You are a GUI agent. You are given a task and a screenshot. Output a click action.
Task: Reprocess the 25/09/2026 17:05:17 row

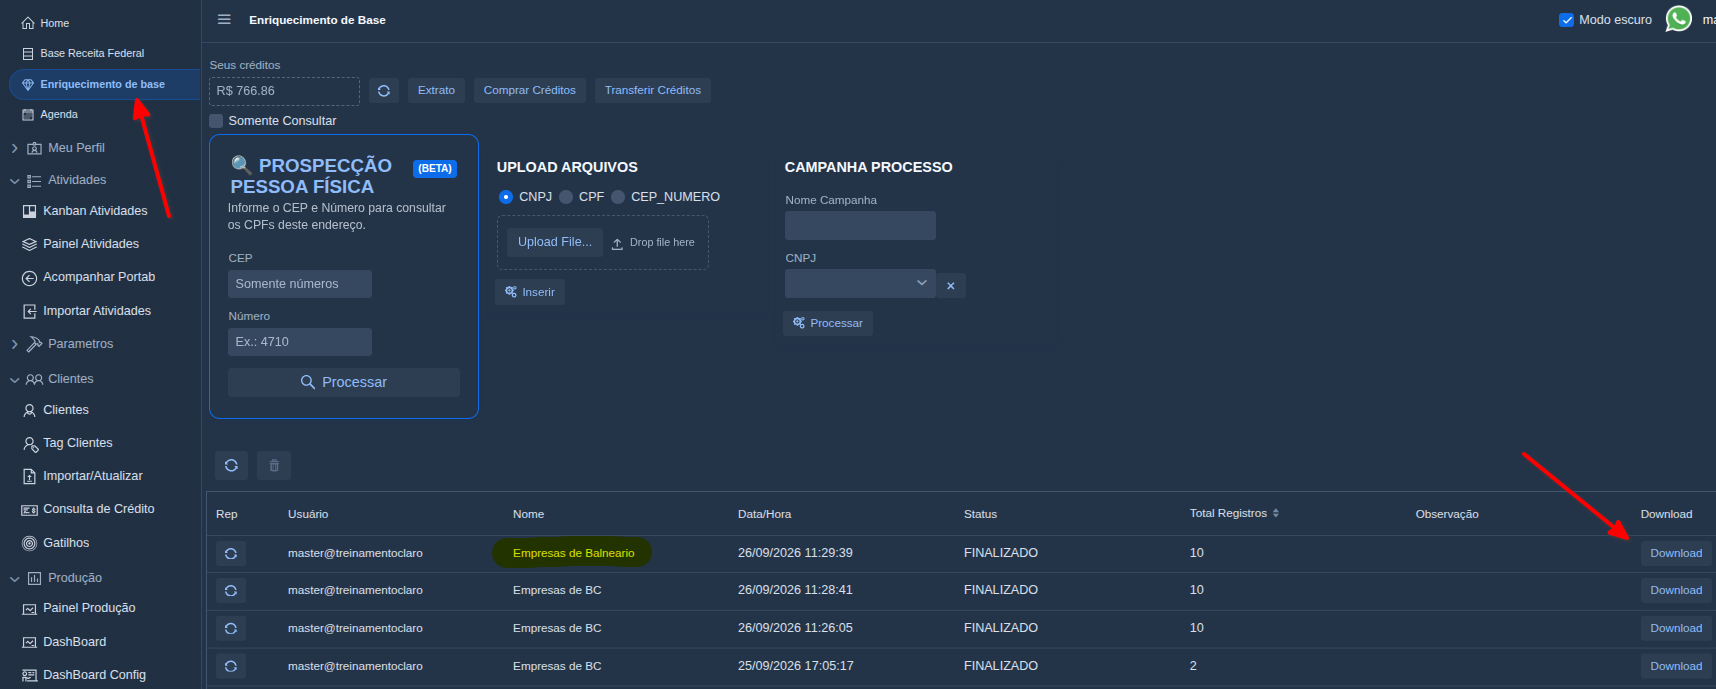(231, 666)
